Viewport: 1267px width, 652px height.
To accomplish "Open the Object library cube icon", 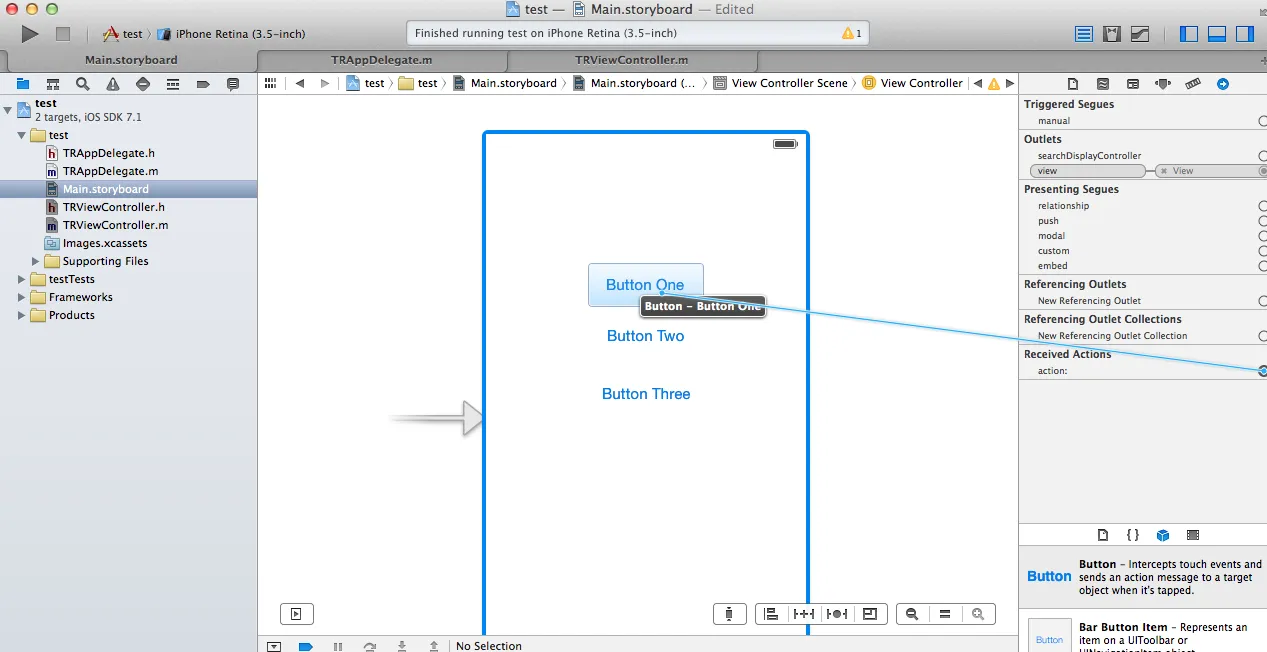I will coord(1163,535).
